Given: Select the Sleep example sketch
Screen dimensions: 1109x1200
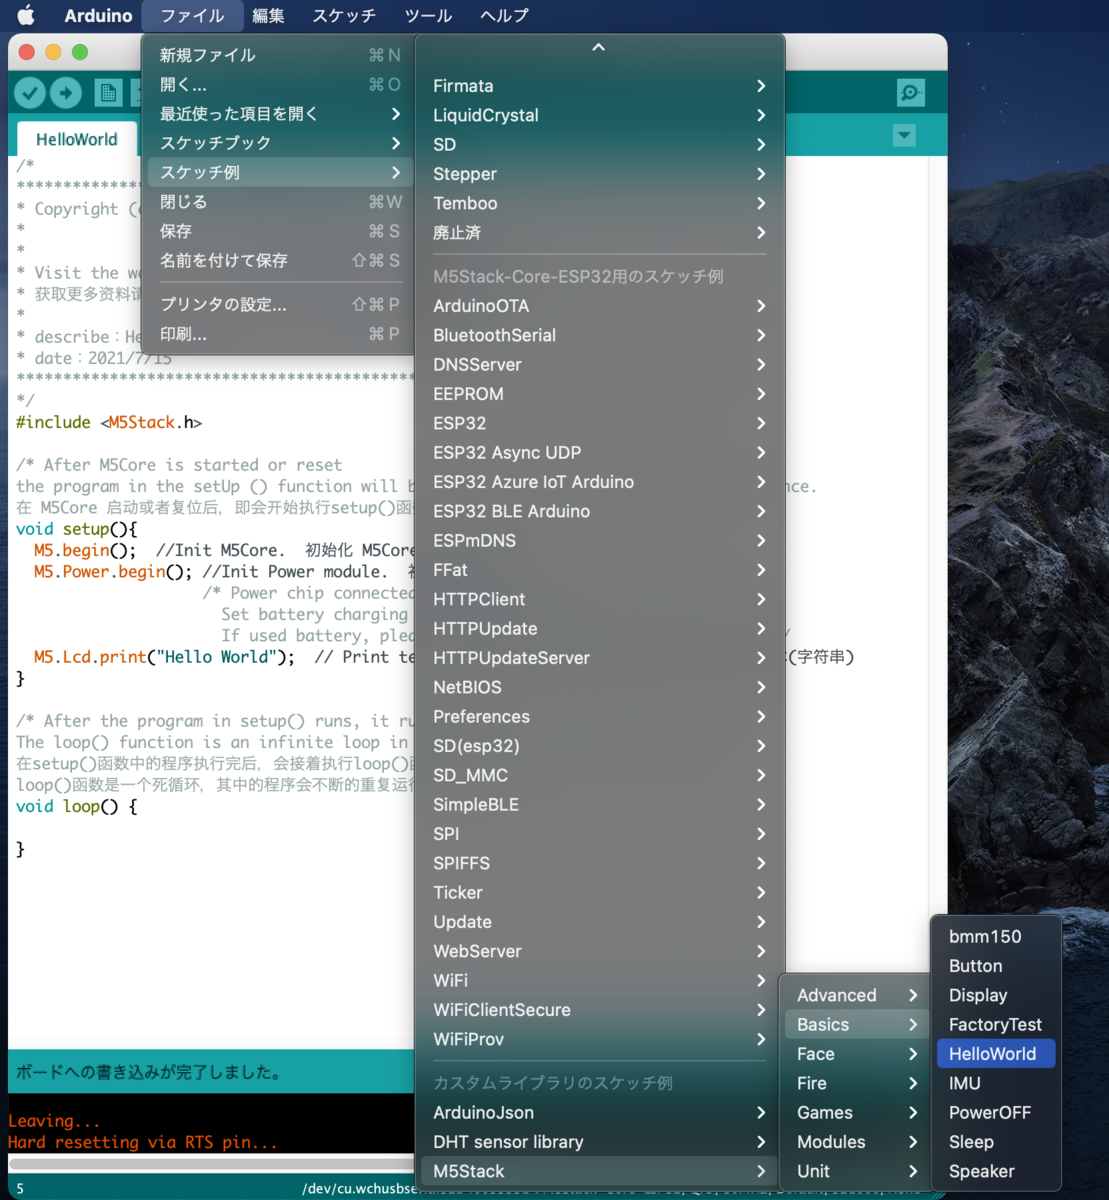Looking at the screenshot, I should (x=996, y=1142).
